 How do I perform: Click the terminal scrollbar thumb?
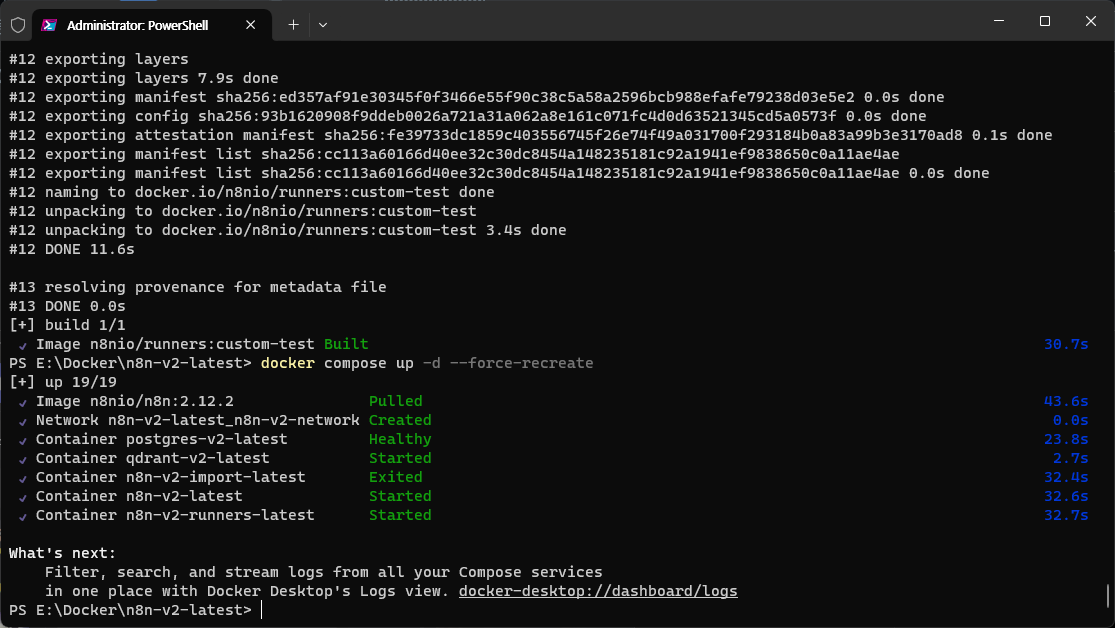click(x=1108, y=595)
